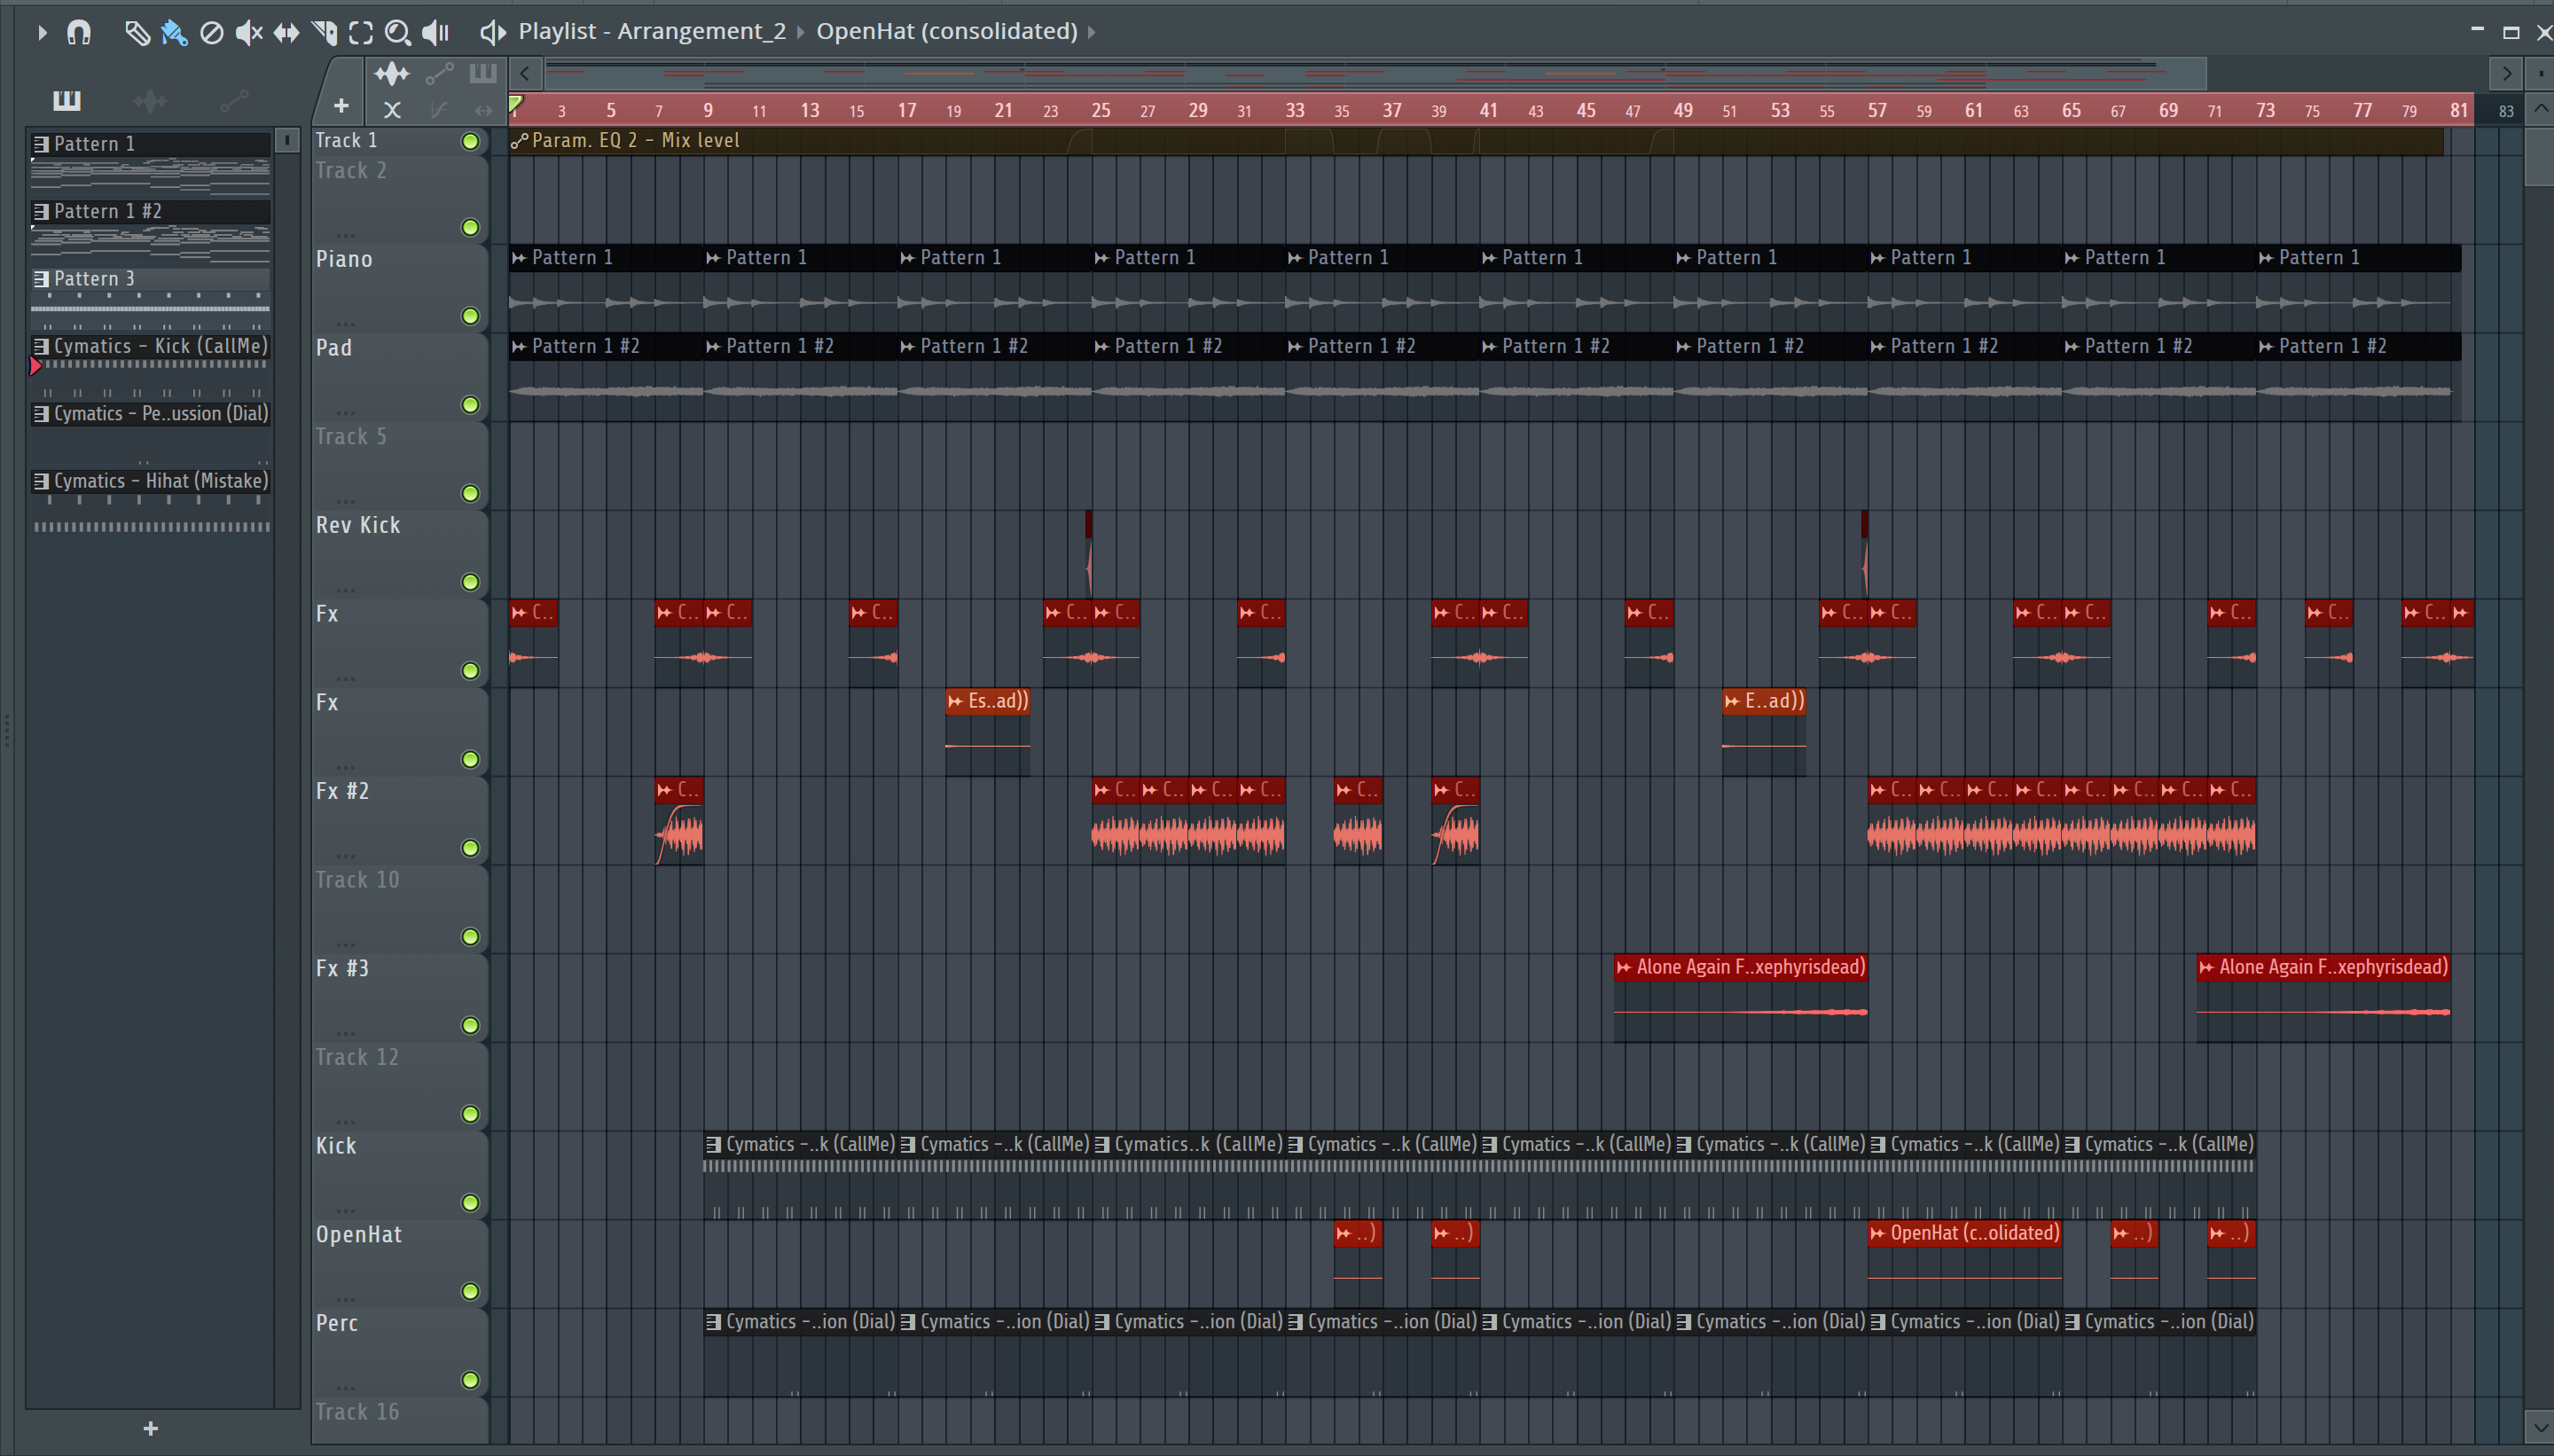Click the timeline overview scroll strip
The width and height of the screenshot is (2554, 1456).
point(1375,72)
